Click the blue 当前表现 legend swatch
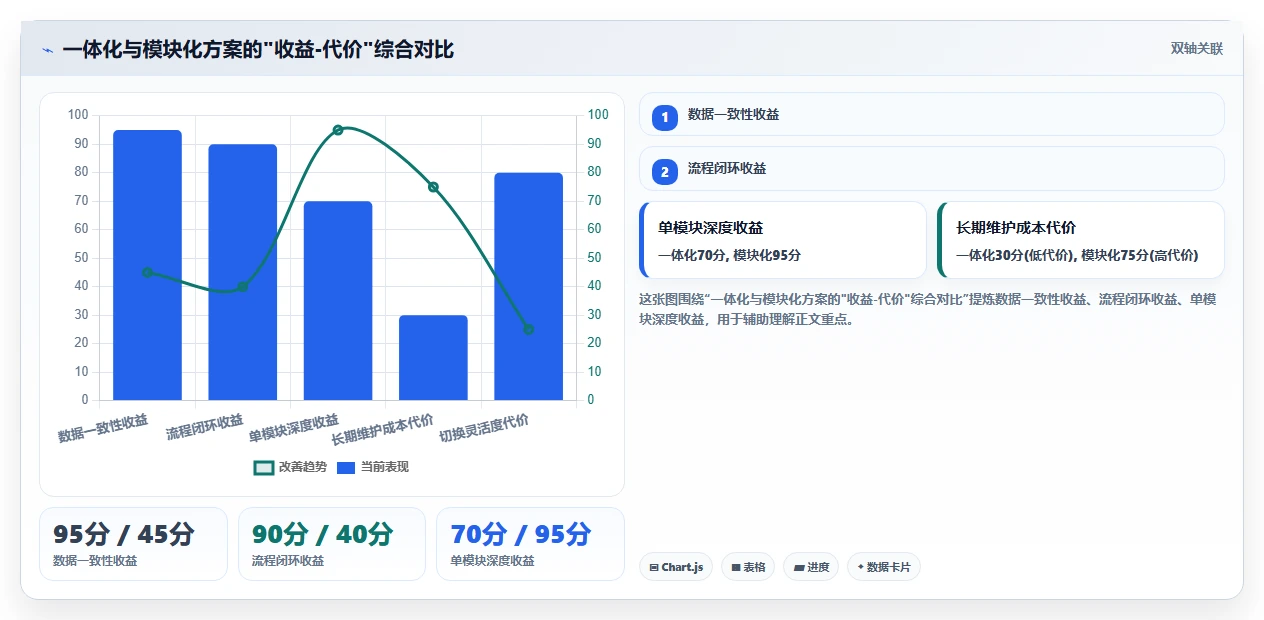This screenshot has width=1264, height=620. (x=346, y=467)
